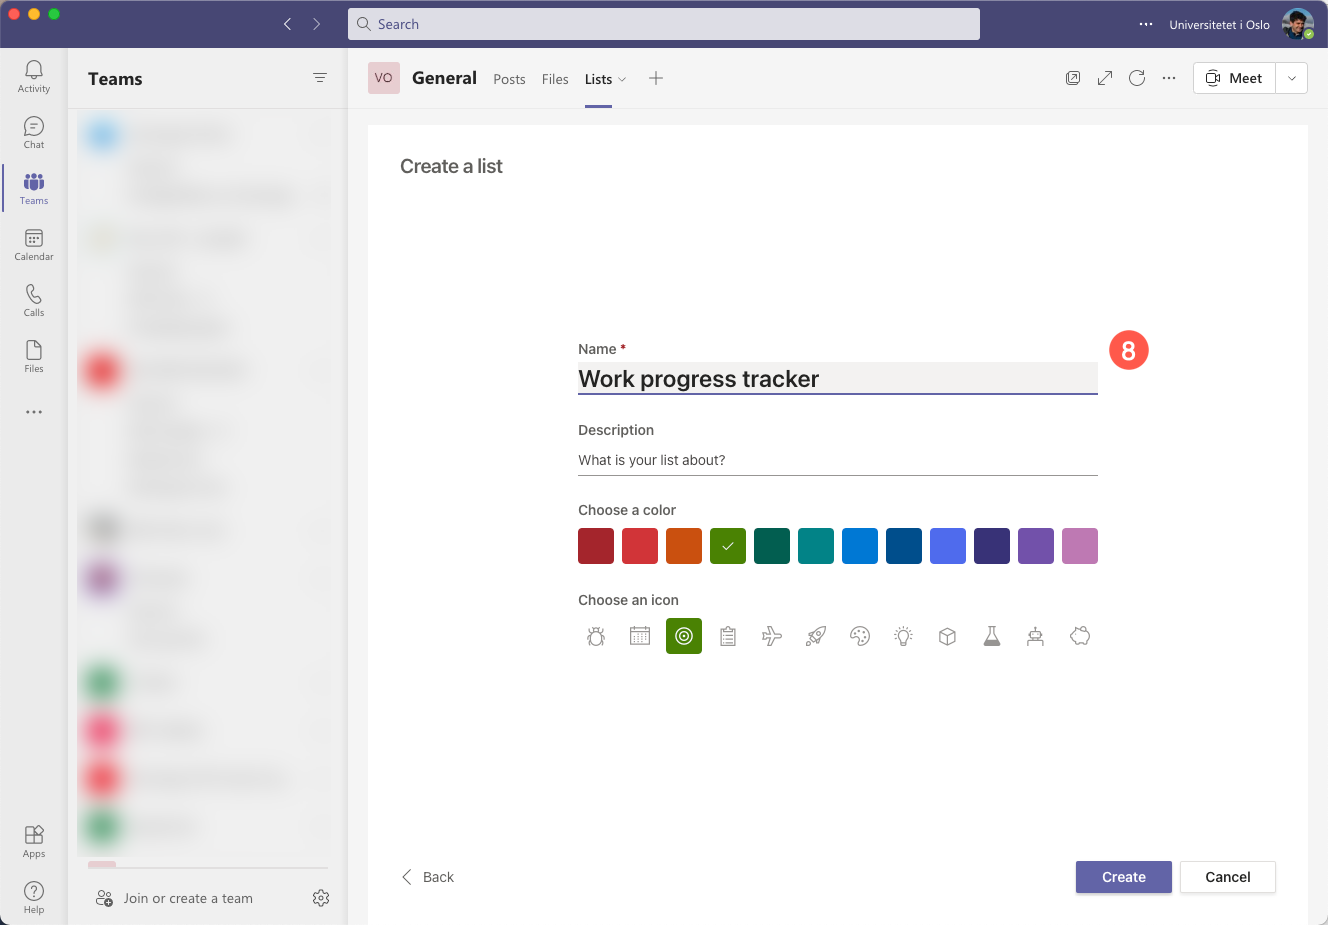
Task: Choose the airplane list icon
Action: 772,636
